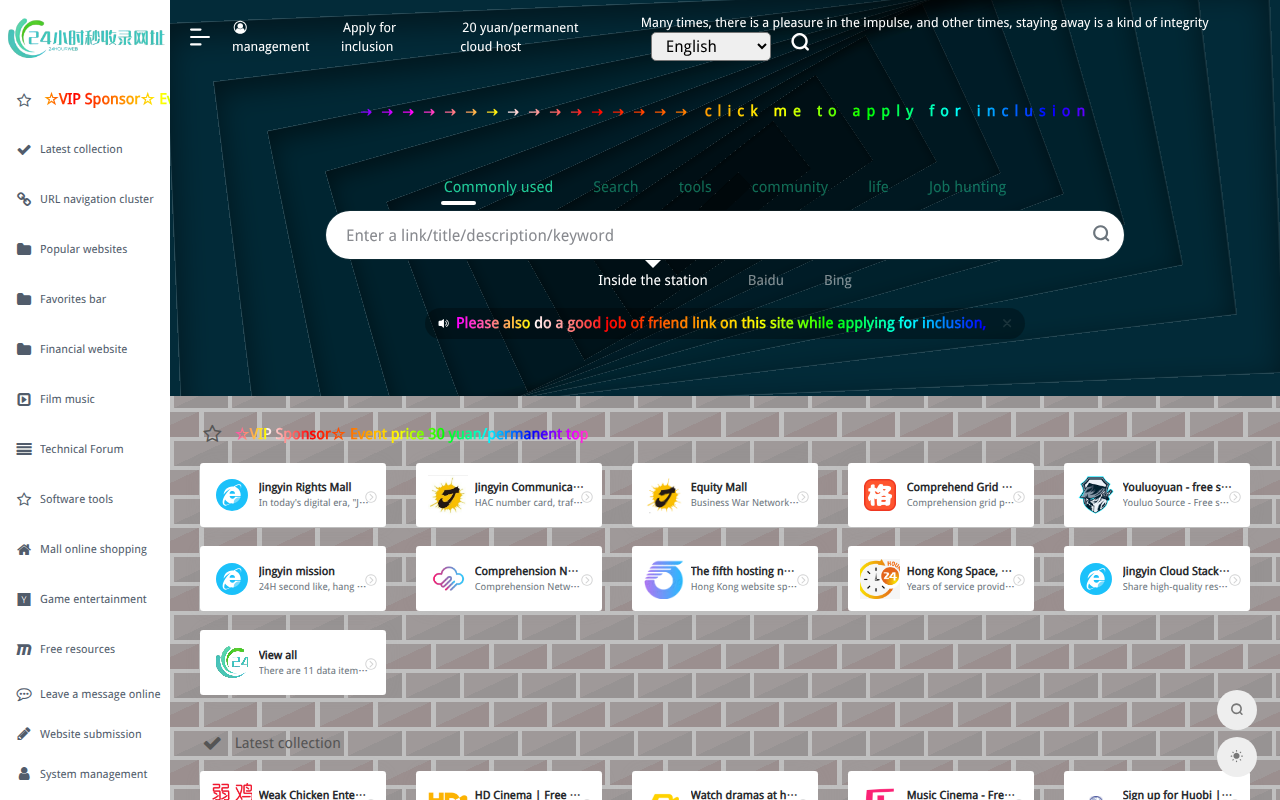Select the Bing search engine option
The width and height of the screenshot is (1280, 800).
(837, 280)
